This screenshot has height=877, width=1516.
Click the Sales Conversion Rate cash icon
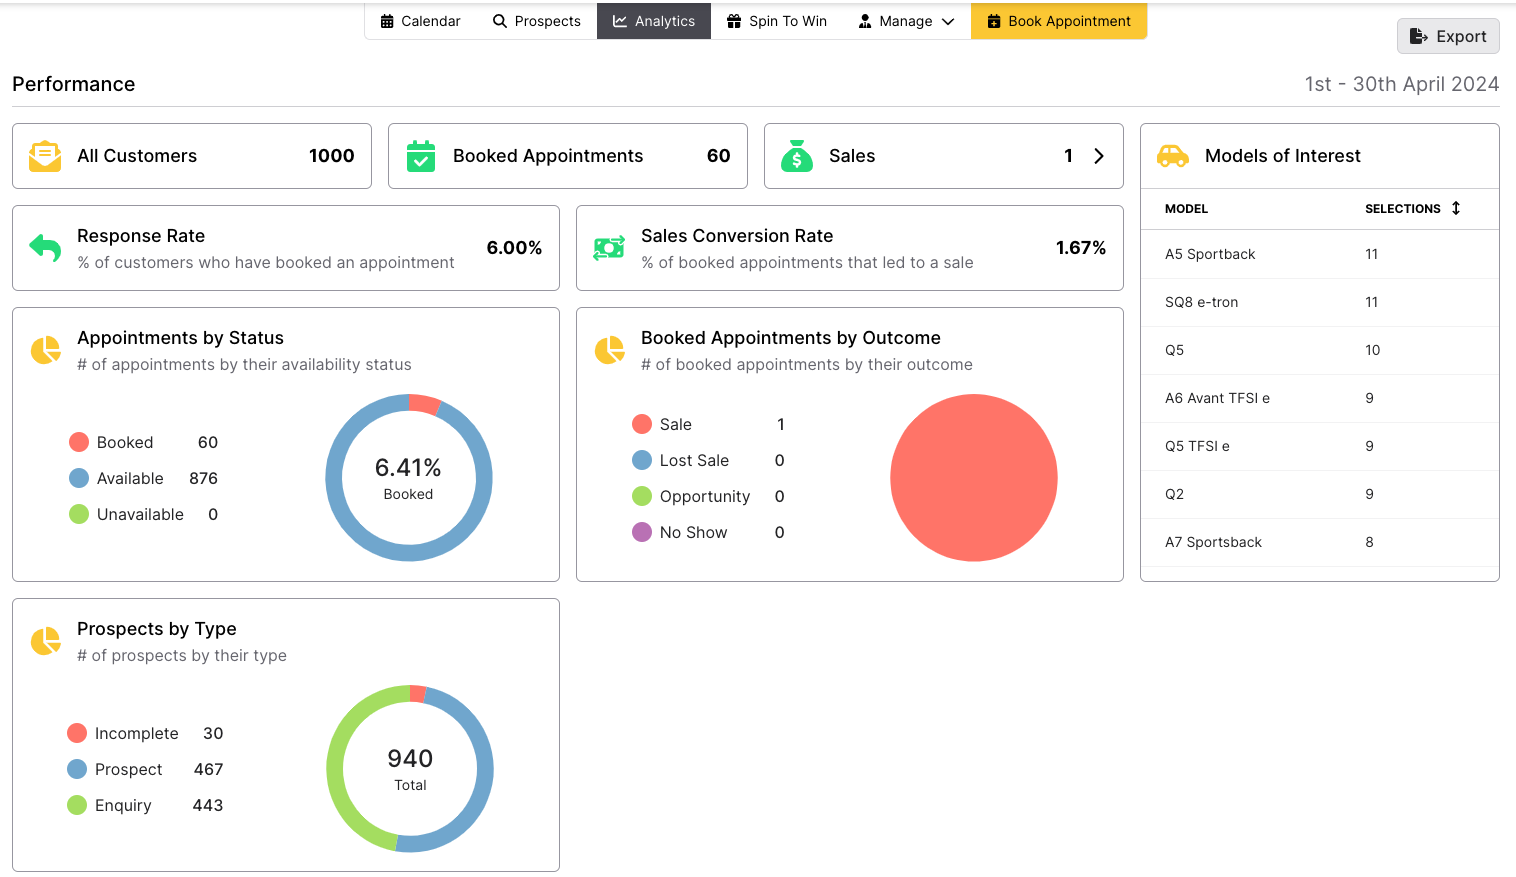(x=609, y=248)
